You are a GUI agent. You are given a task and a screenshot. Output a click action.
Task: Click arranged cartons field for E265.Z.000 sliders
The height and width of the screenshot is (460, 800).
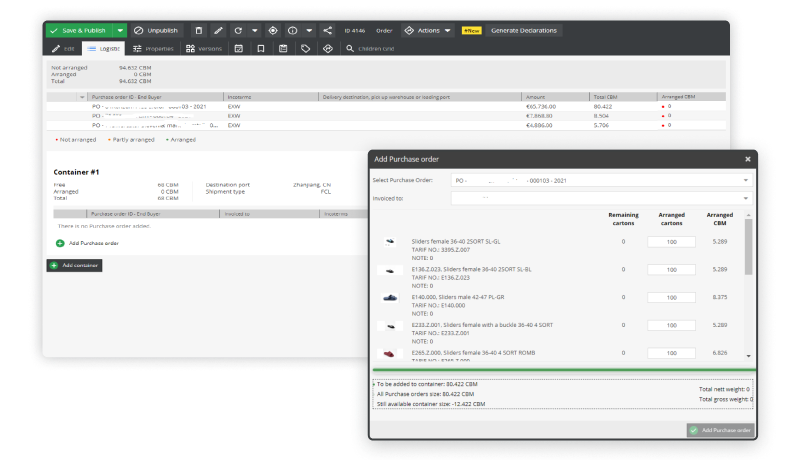point(671,353)
